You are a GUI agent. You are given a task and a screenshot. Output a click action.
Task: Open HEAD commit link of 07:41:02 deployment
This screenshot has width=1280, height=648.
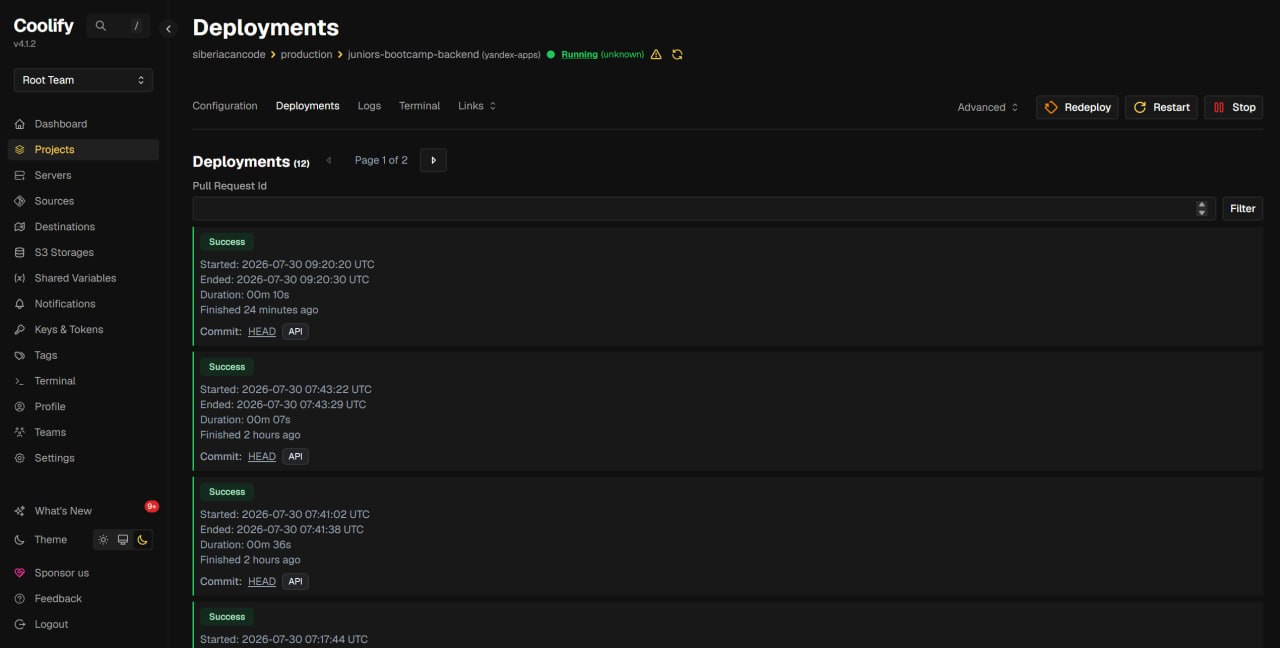(262, 582)
